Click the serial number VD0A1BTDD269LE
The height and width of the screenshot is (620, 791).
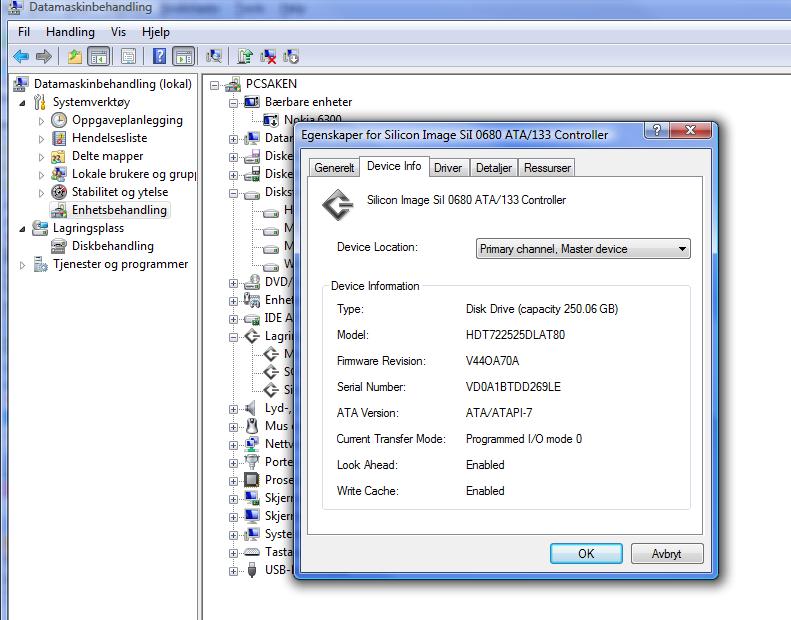(x=513, y=387)
